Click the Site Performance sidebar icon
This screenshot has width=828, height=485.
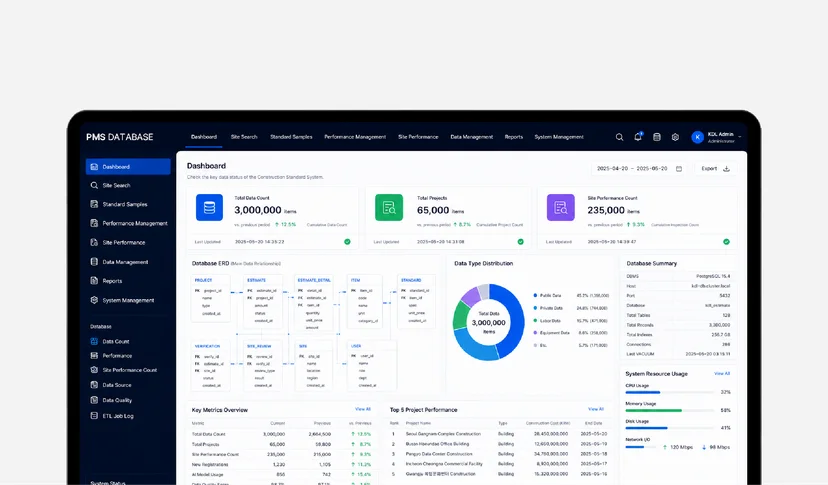click(94, 242)
